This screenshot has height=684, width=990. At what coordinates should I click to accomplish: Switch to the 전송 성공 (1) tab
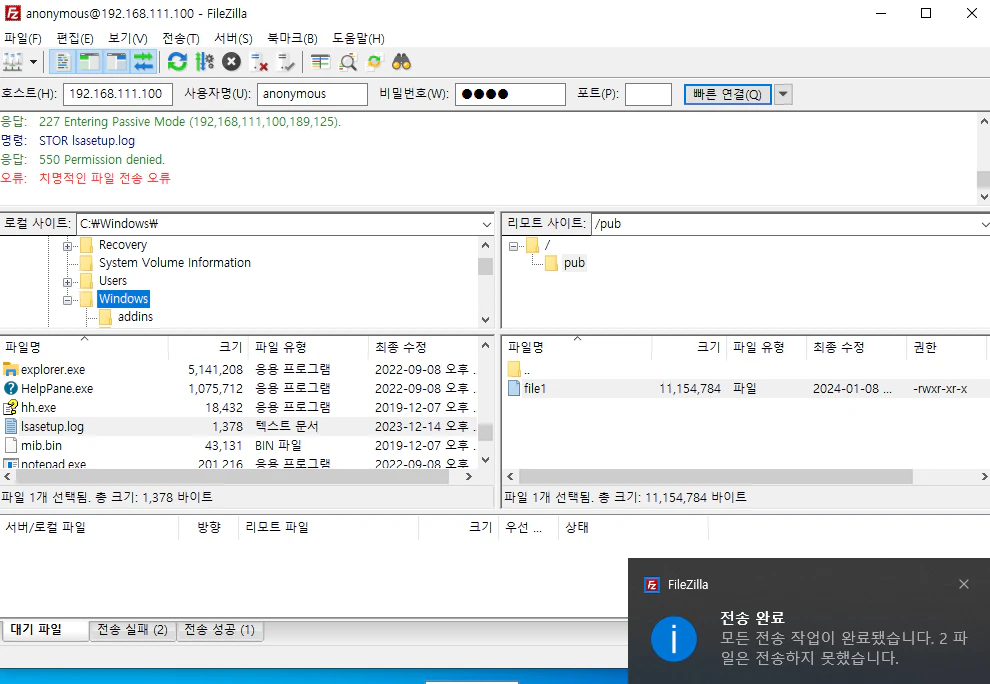(x=219, y=630)
